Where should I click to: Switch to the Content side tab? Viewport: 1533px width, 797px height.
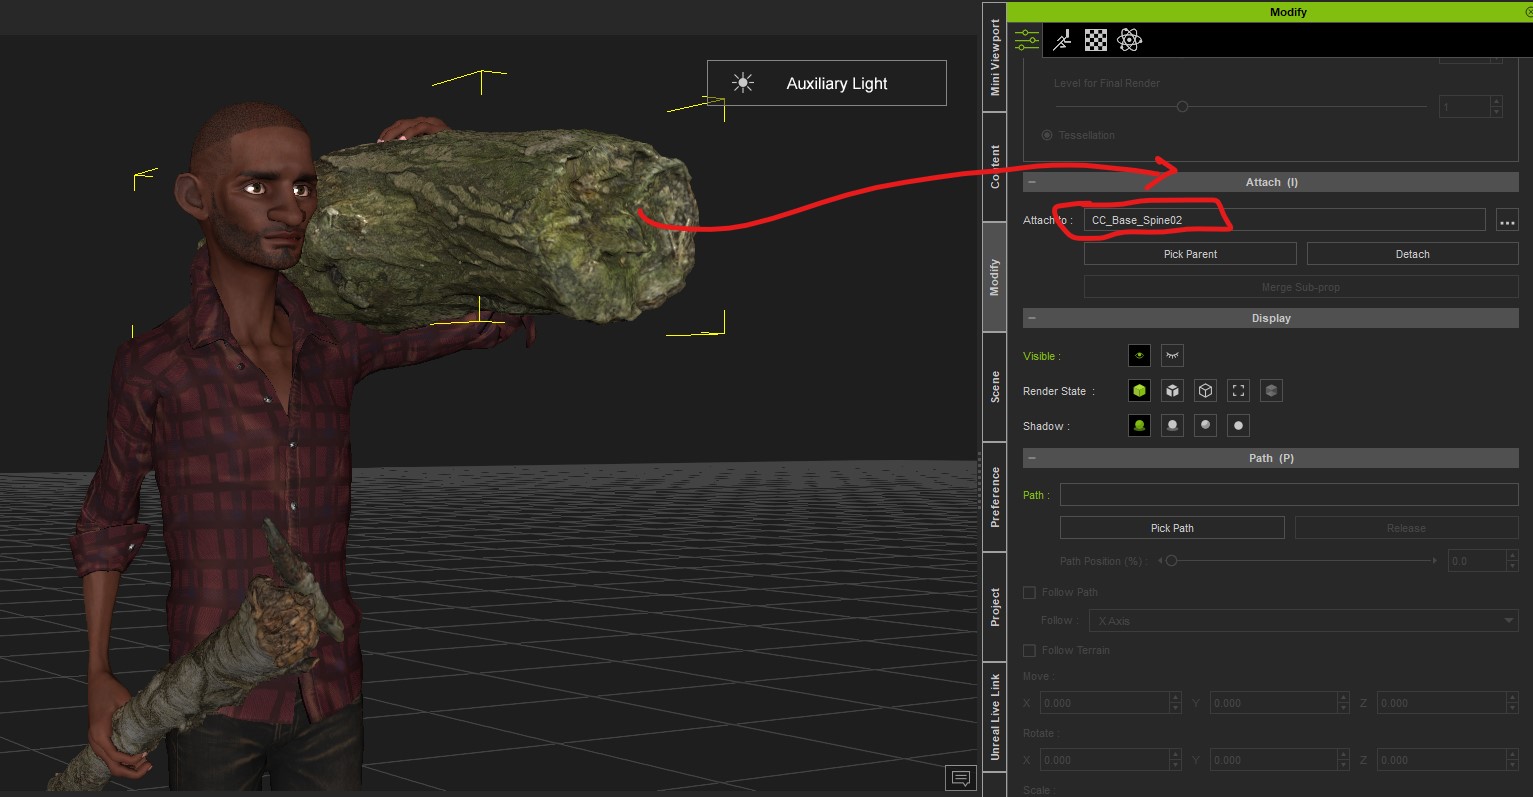click(x=994, y=167)
